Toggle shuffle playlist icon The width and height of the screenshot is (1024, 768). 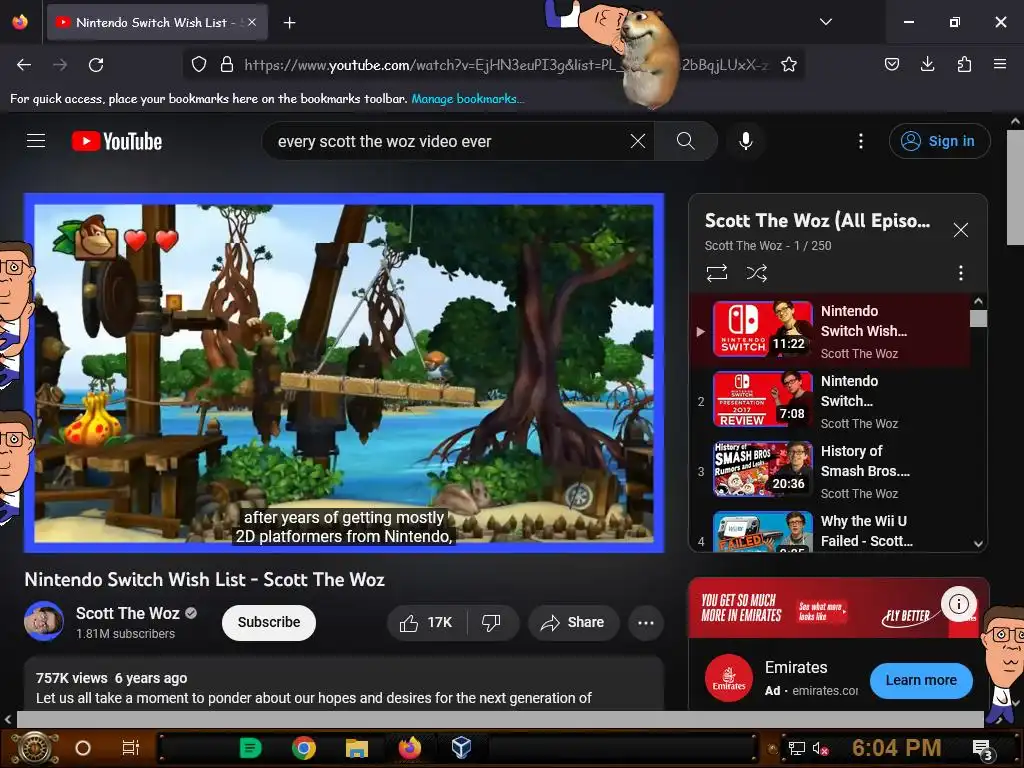757,273
